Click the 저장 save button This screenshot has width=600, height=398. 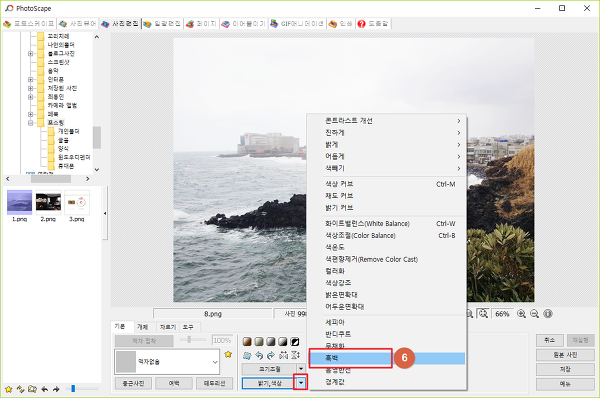(565, 369)
